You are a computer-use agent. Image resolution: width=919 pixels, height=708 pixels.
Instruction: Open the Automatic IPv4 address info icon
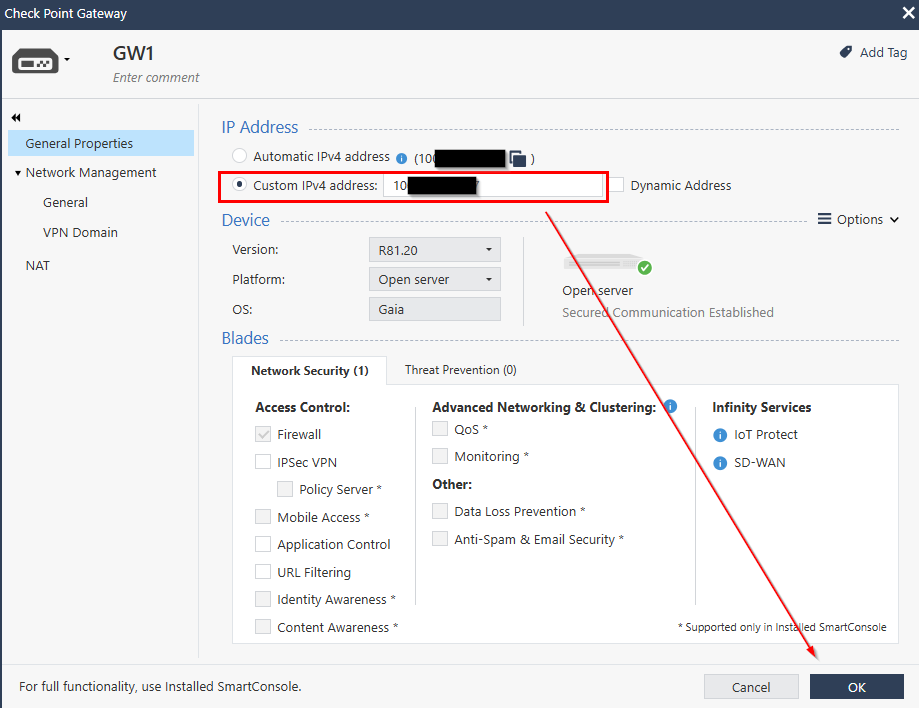[401, 158]
